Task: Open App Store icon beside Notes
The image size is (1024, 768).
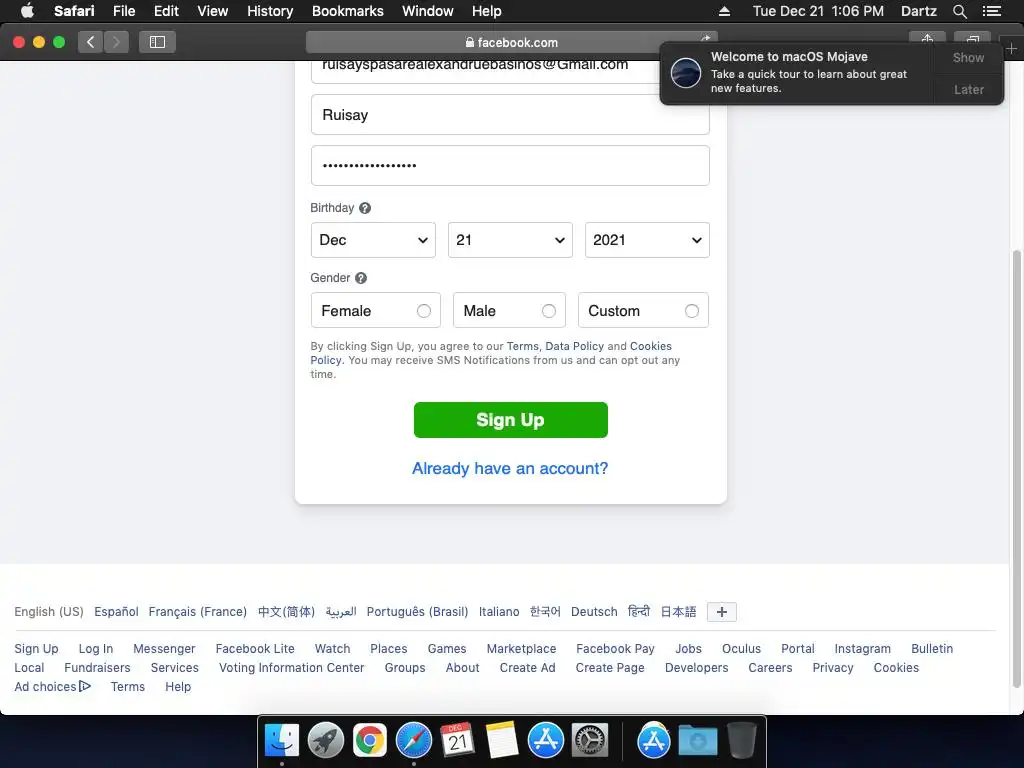Action: coord(545,741)
